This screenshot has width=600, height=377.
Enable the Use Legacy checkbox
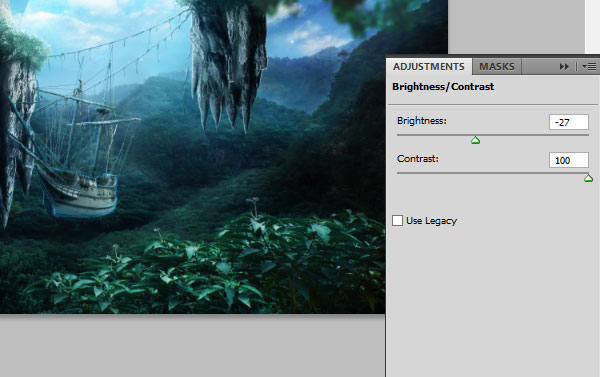397,220
